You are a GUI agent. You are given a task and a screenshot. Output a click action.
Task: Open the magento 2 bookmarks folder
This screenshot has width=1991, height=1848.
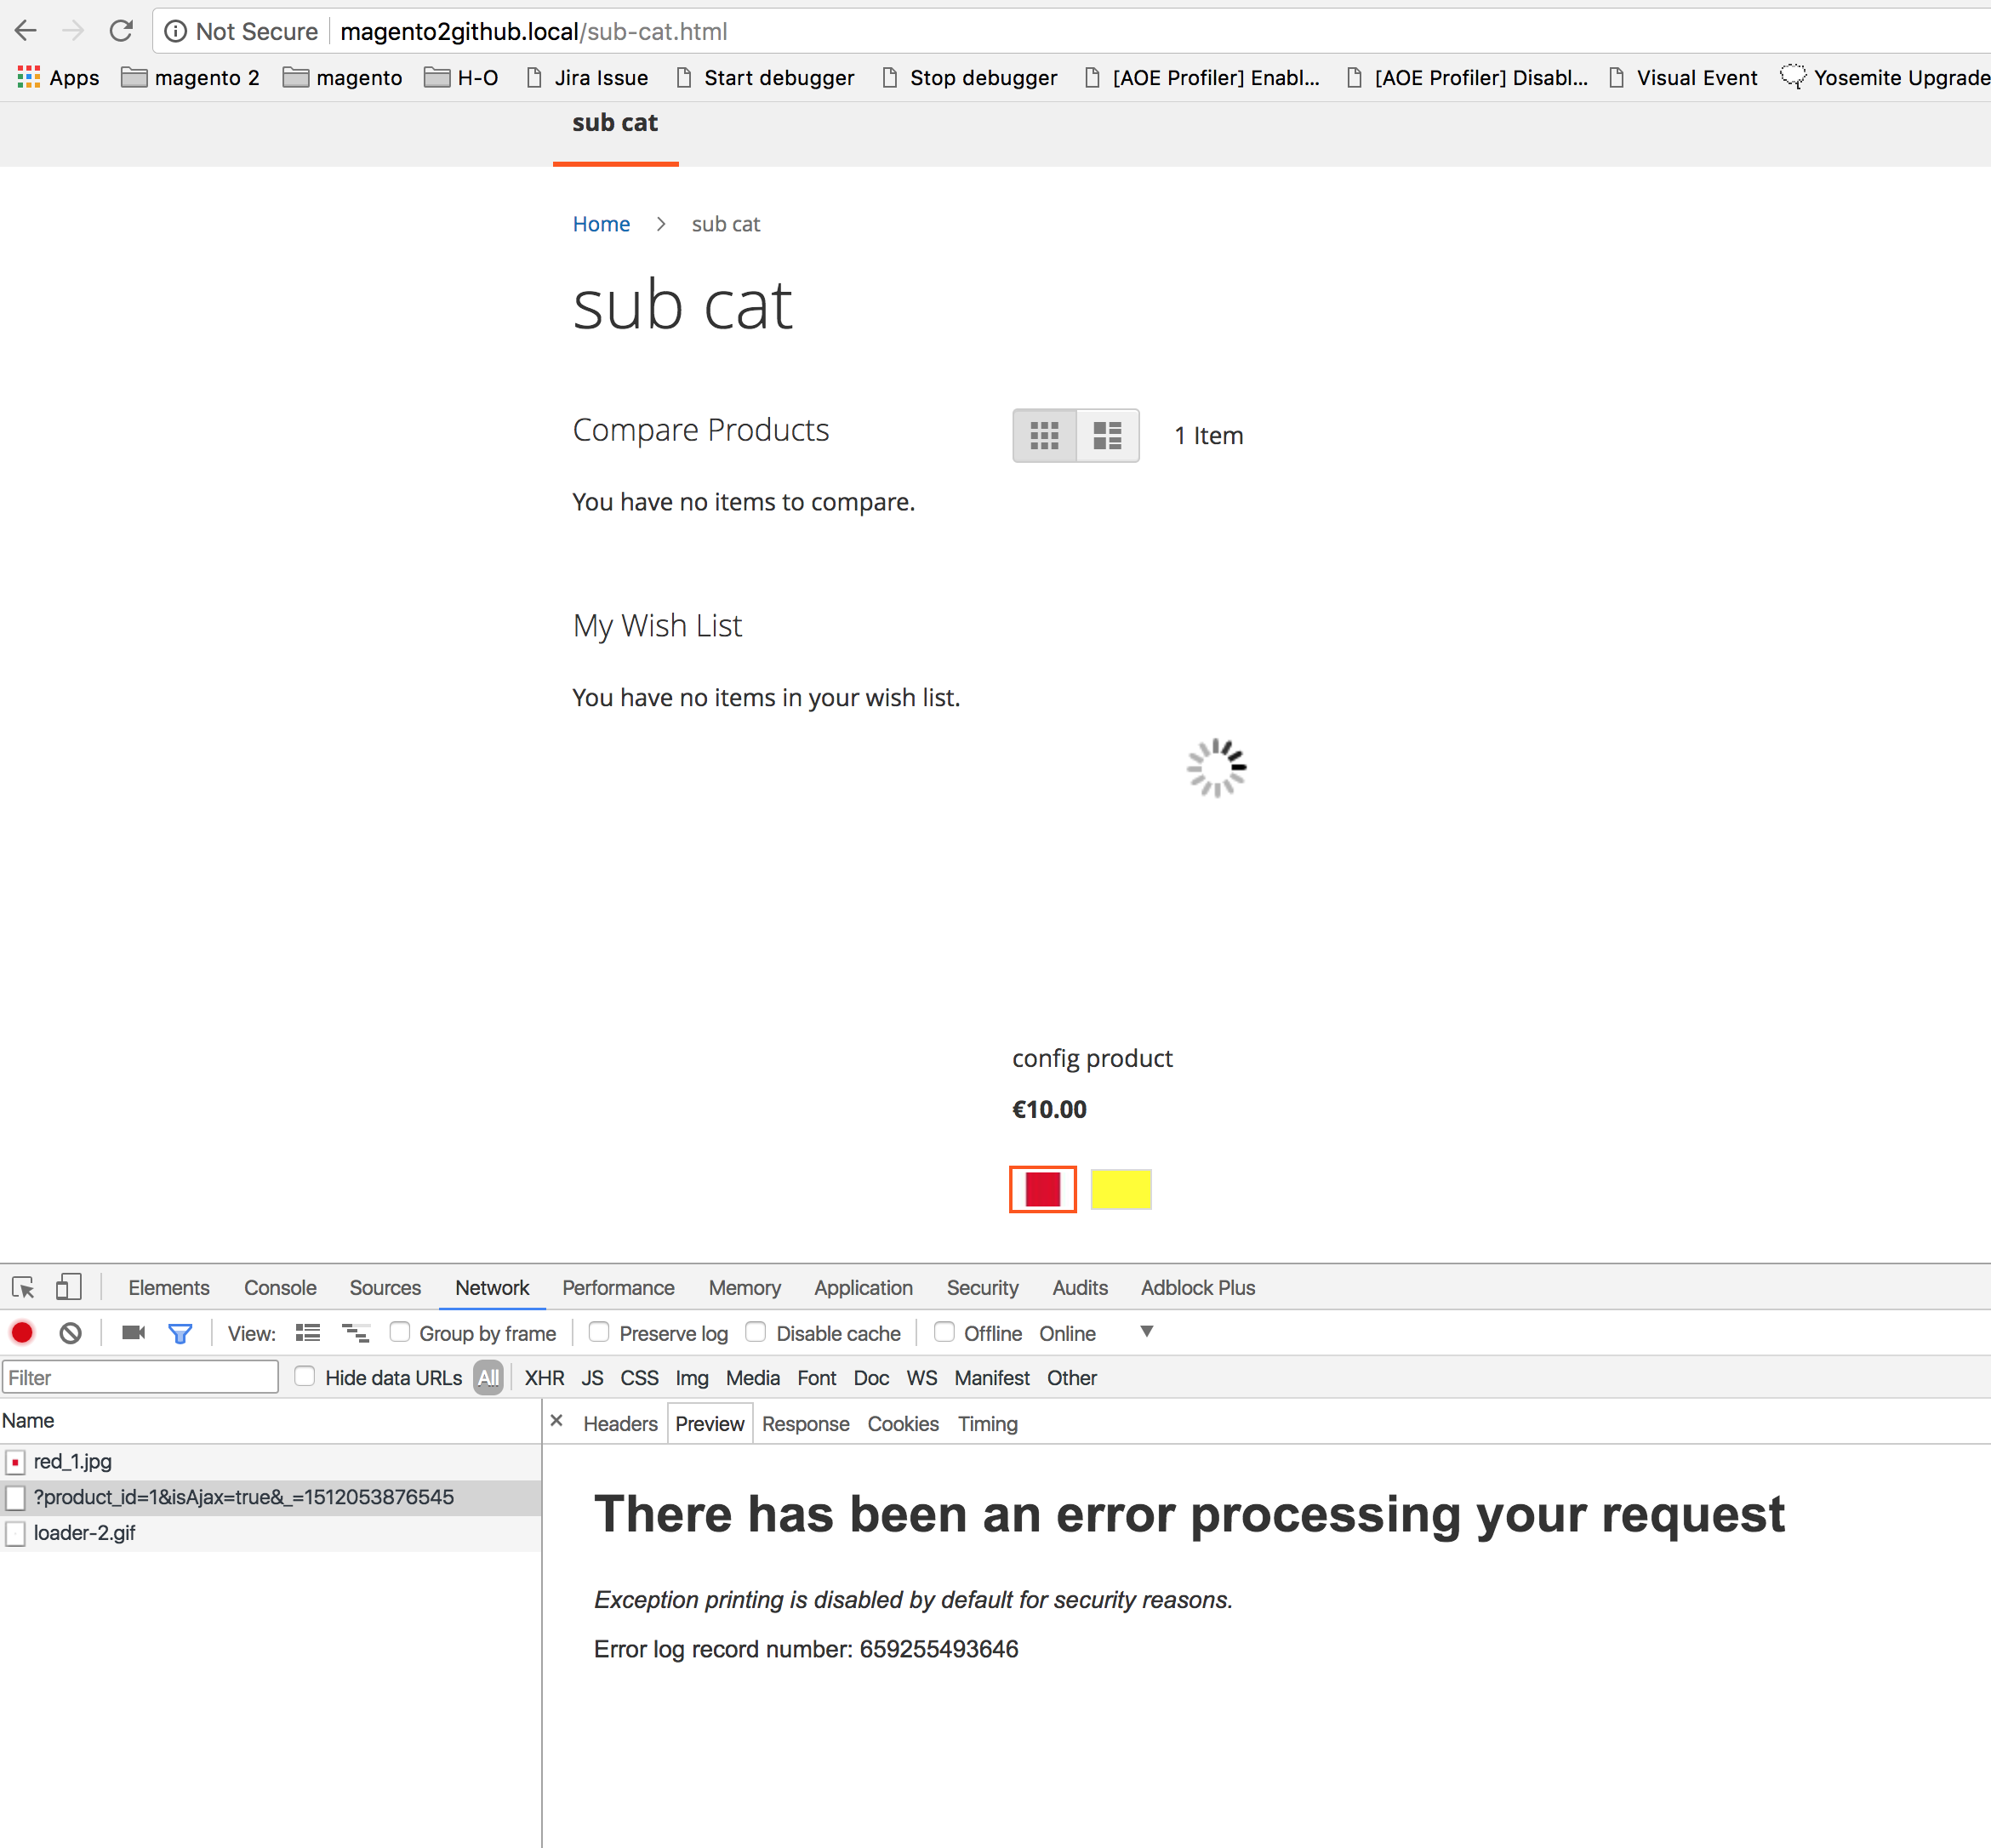point(189,77)
